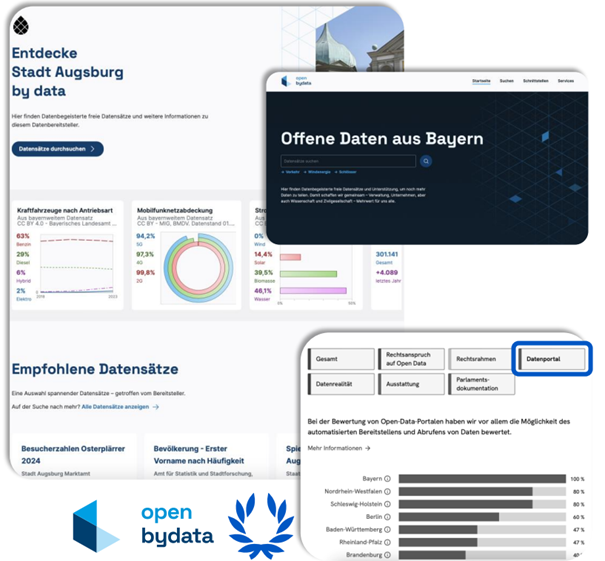Click the Bayern 100 % progress bar

point(482,479)
